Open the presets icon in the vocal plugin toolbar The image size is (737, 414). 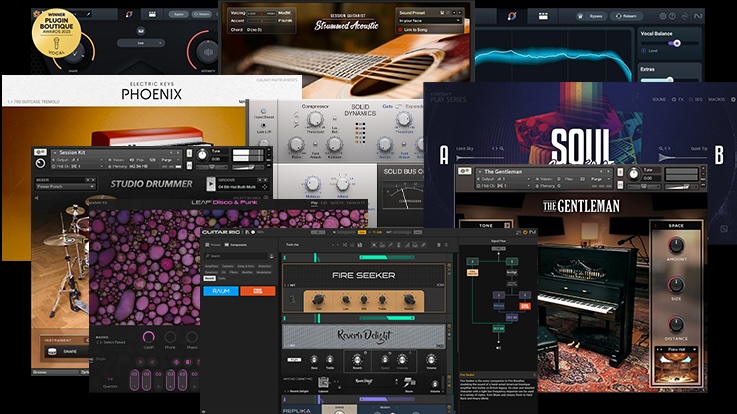coord(543,16)
